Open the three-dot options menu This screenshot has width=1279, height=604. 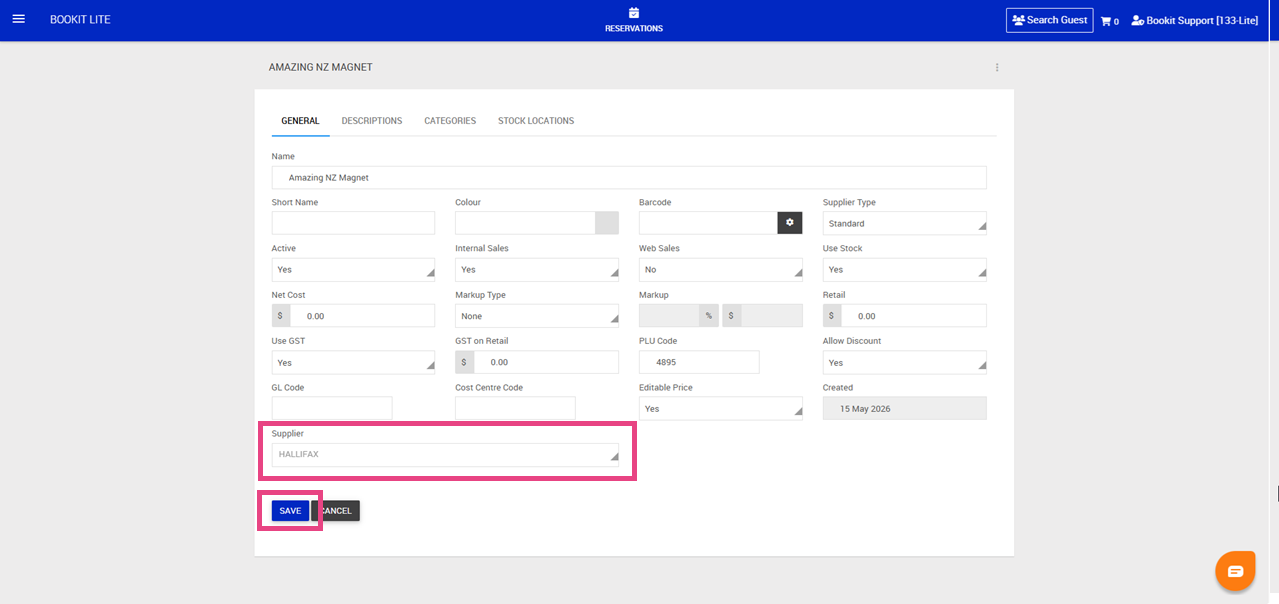997,67
